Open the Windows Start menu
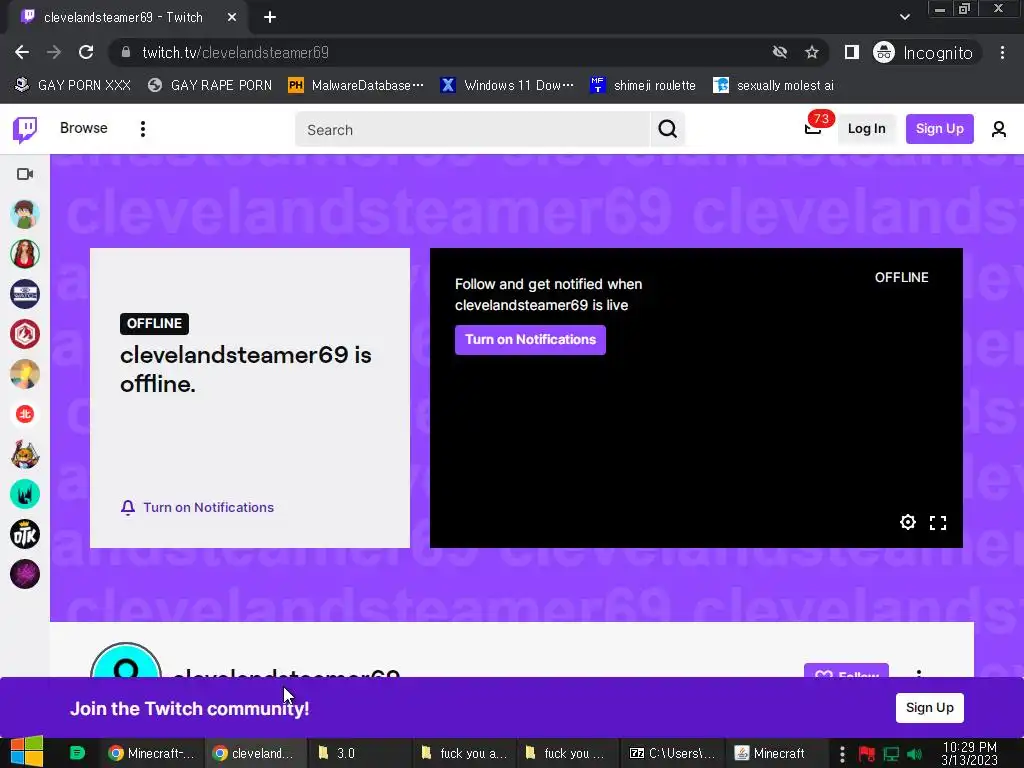 click(x=27, y=752)
